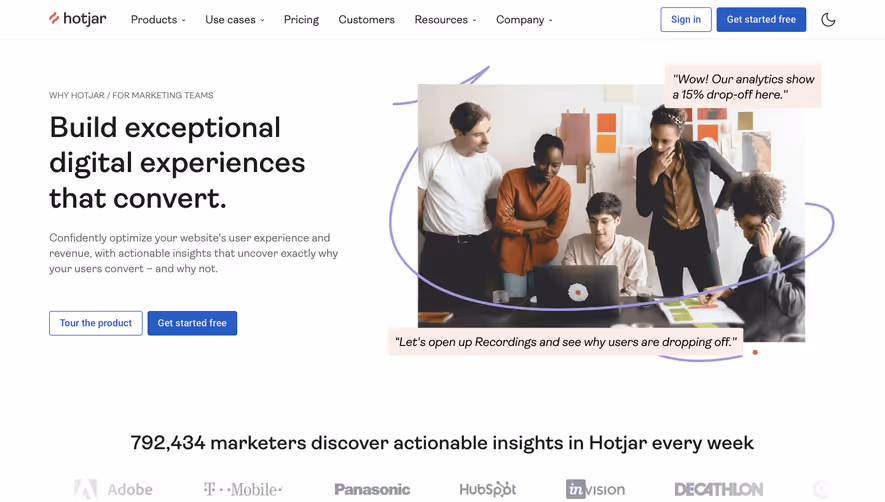Click the team photo in the hero
The width and height of the screenshot is (885, 502).
[611, 213]
